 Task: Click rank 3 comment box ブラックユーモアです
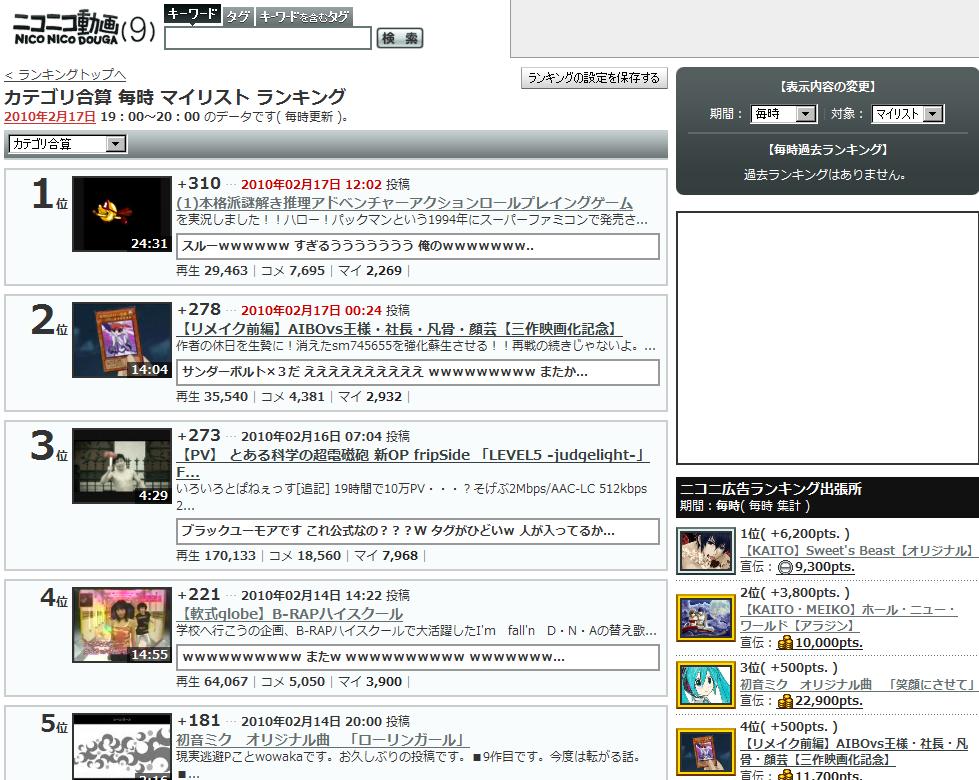[x=418, y=531]
